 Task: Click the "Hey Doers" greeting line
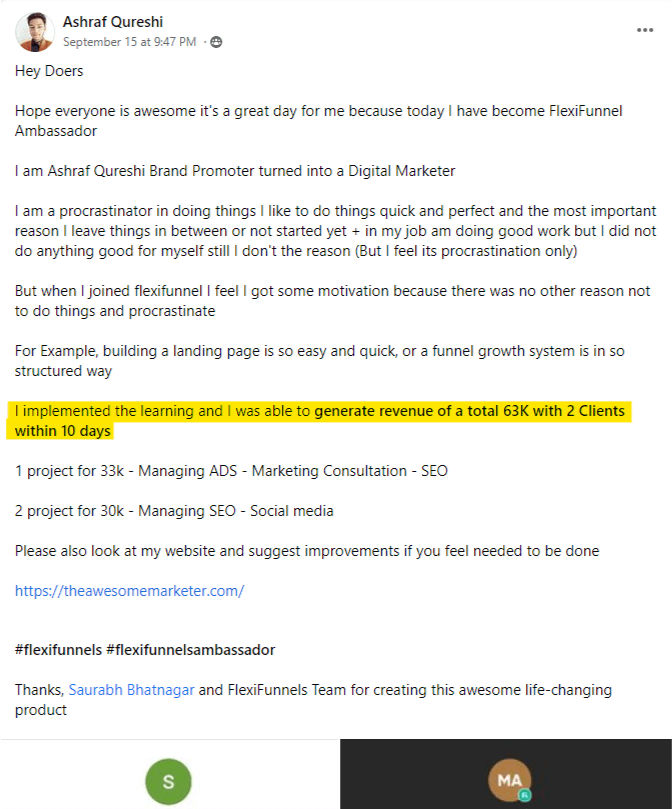[49, 71]
